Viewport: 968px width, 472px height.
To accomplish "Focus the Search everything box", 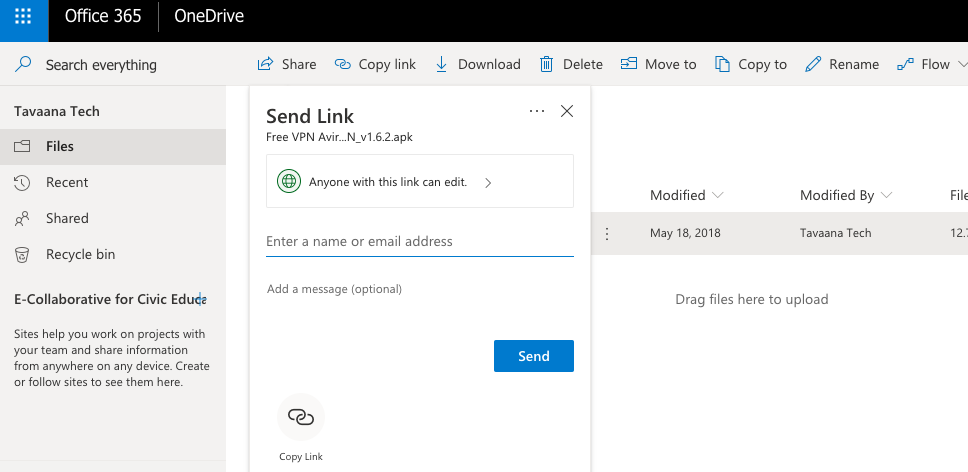I will point(101,65).
